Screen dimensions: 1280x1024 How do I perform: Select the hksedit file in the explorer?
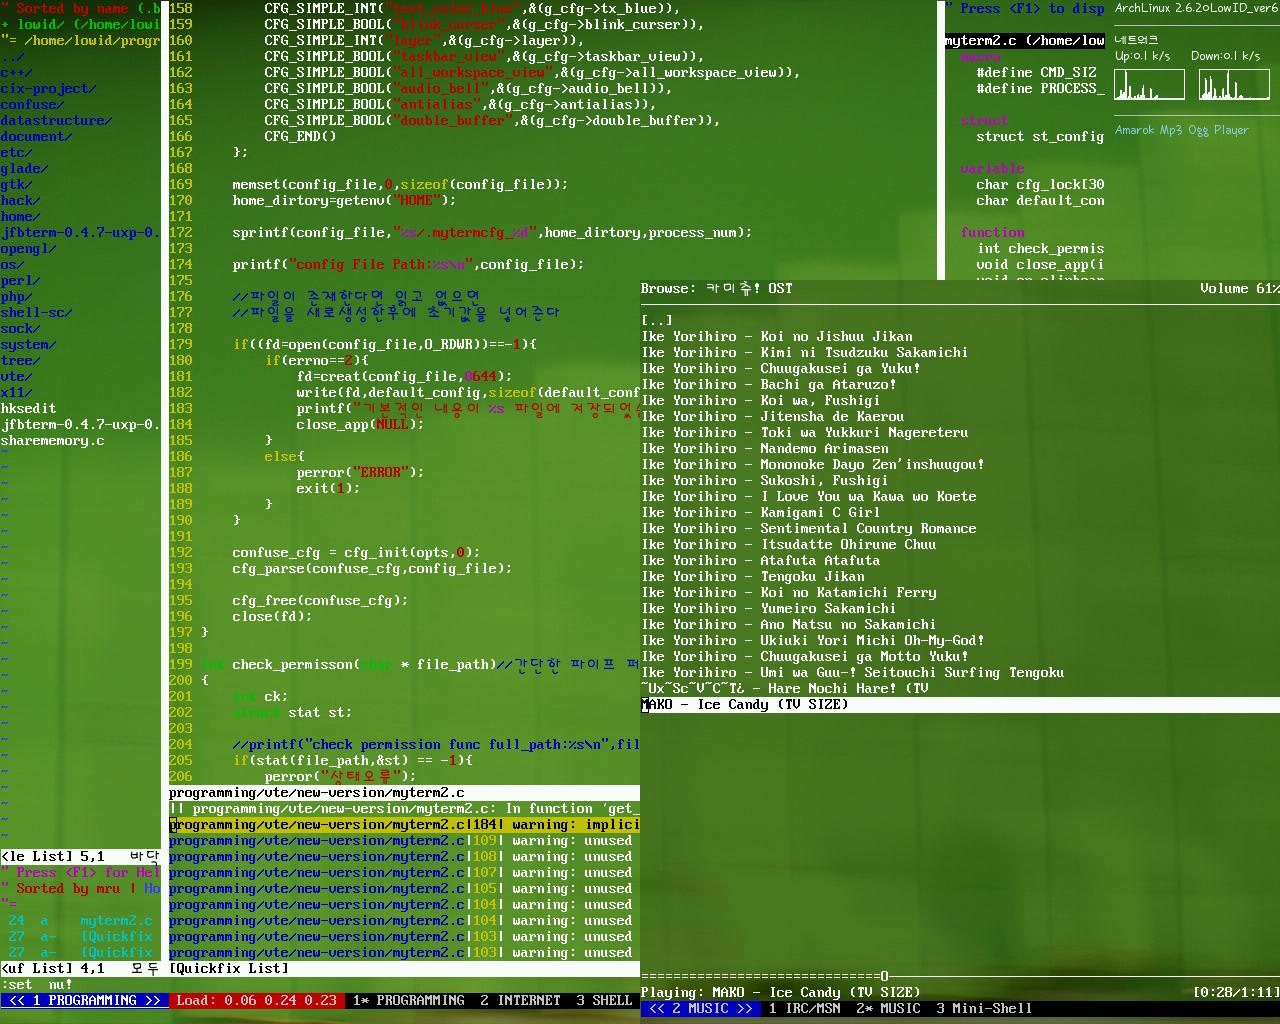coord(29,408)
